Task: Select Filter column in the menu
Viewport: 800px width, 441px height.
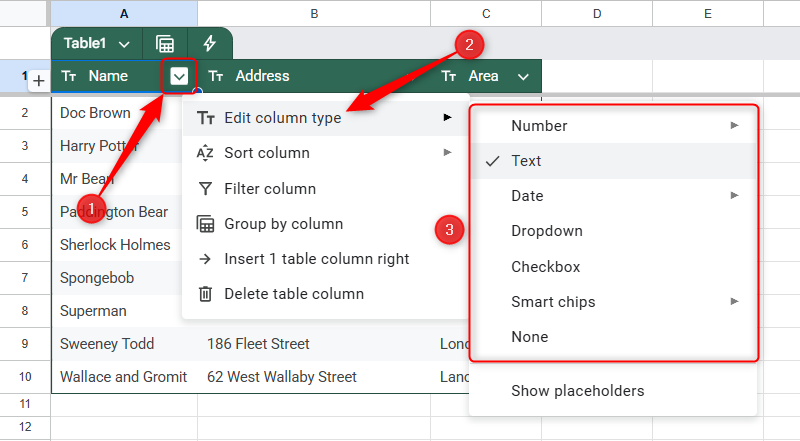Action: (270, 188)
